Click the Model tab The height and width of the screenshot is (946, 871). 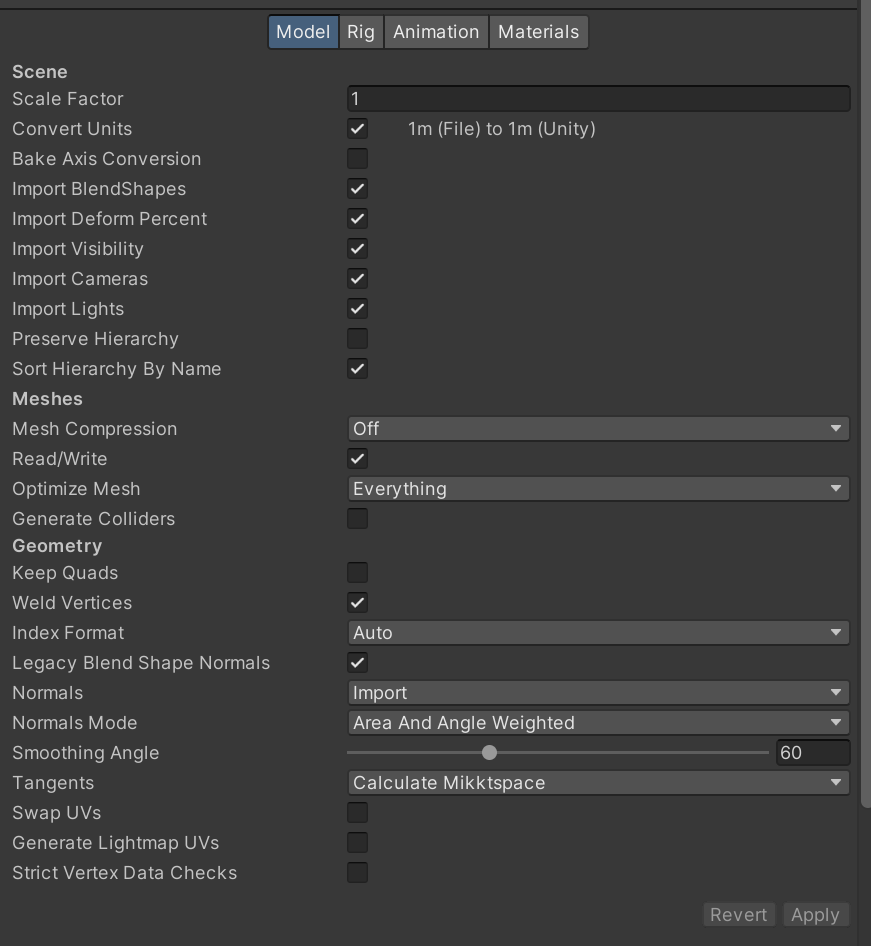click(x=303, y=32)
